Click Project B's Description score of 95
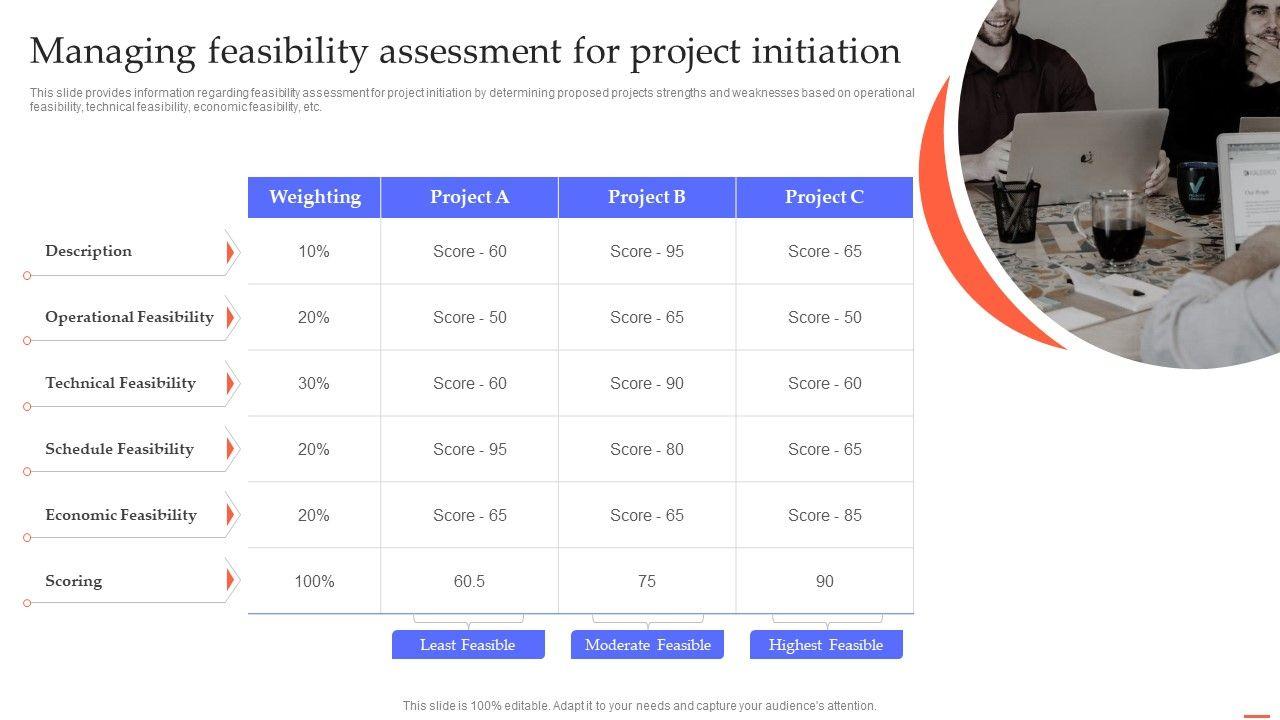The image size is (1280, 720). pyautogui.click(x=647, y=251)
